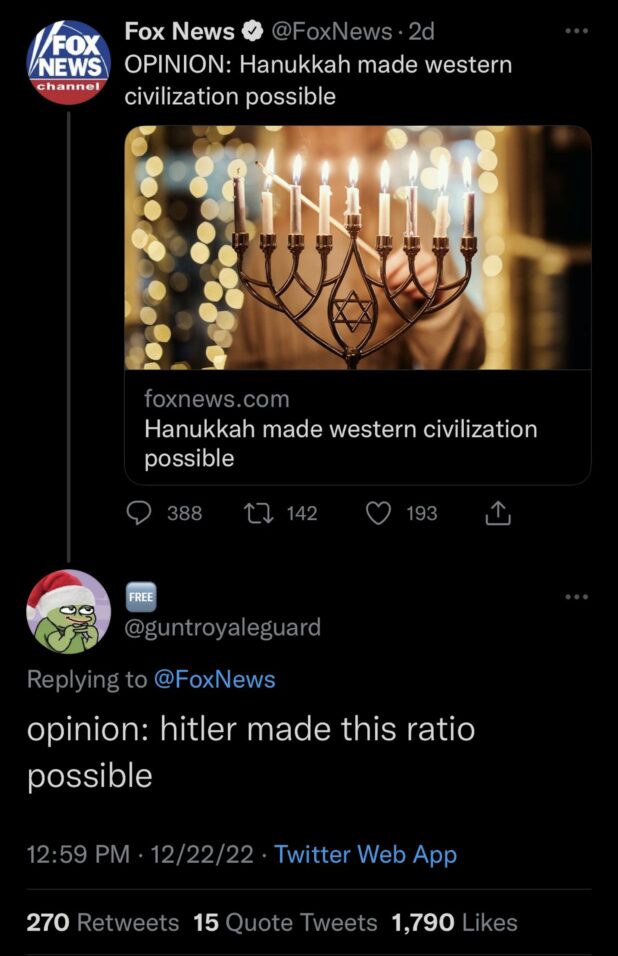This screenshot has width=618, height=956.
Task: Retweet the Fox News post
Action: (258, 513)
